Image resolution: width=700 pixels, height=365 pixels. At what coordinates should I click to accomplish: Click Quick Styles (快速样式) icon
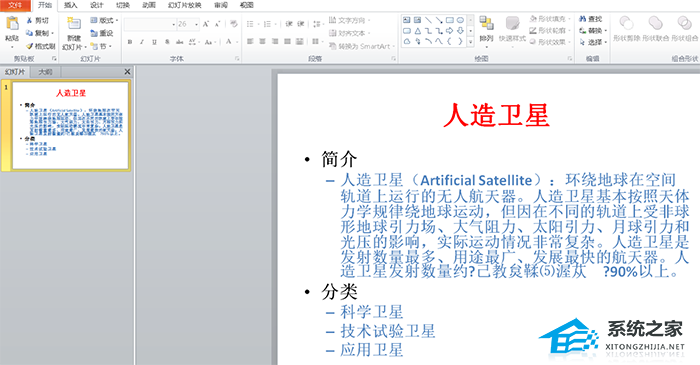coord(512,24)
